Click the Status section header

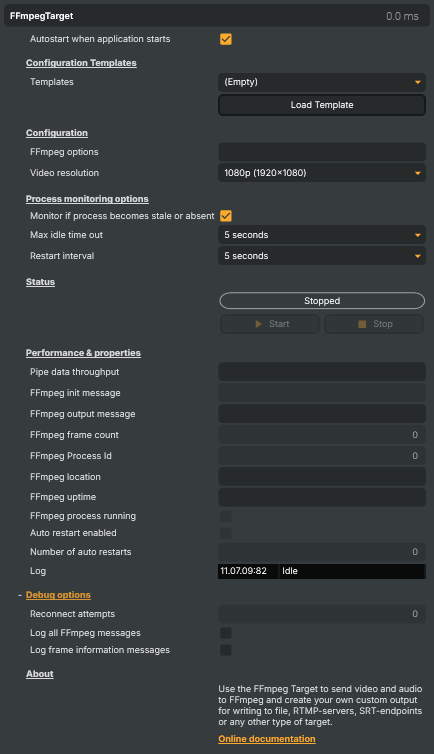(x=40, y=282)
